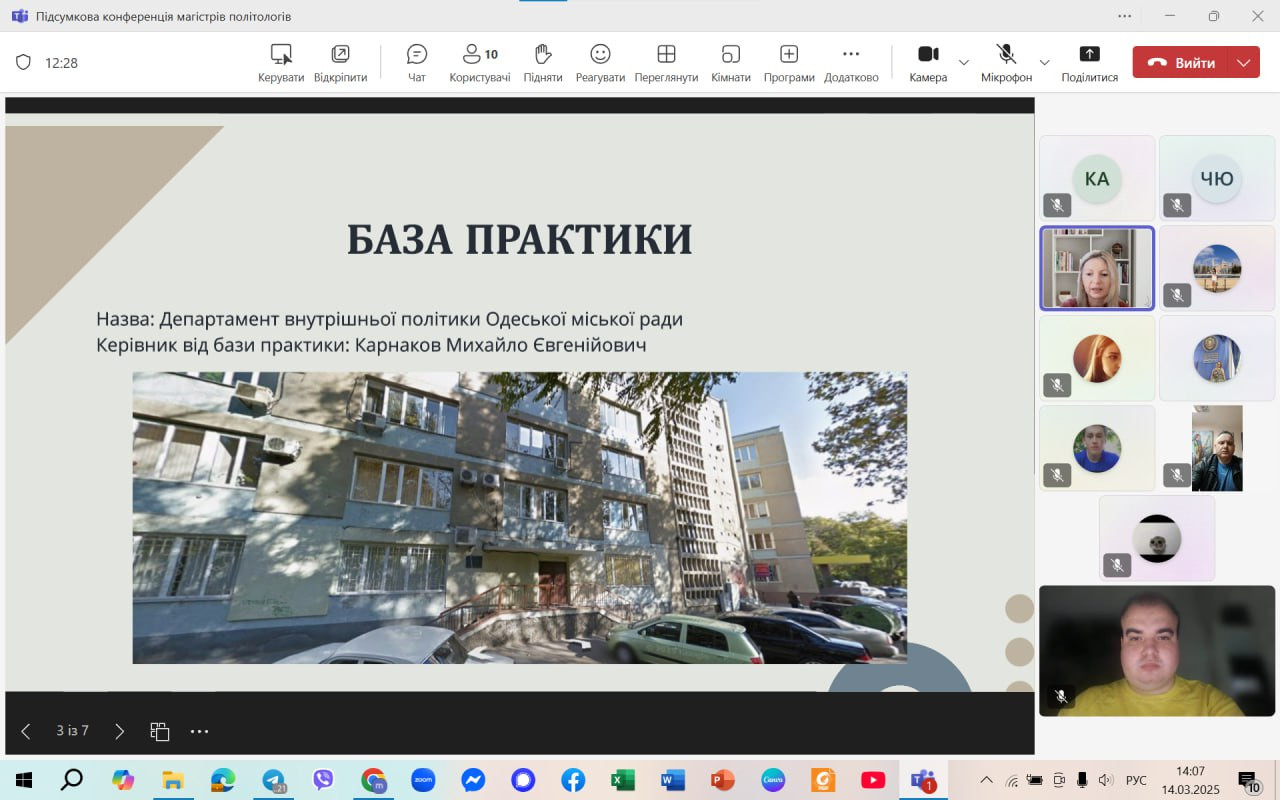1280x800 pixels.
Task: Select the blonde woman's video thumbnail
Action: coord(1097,268)
